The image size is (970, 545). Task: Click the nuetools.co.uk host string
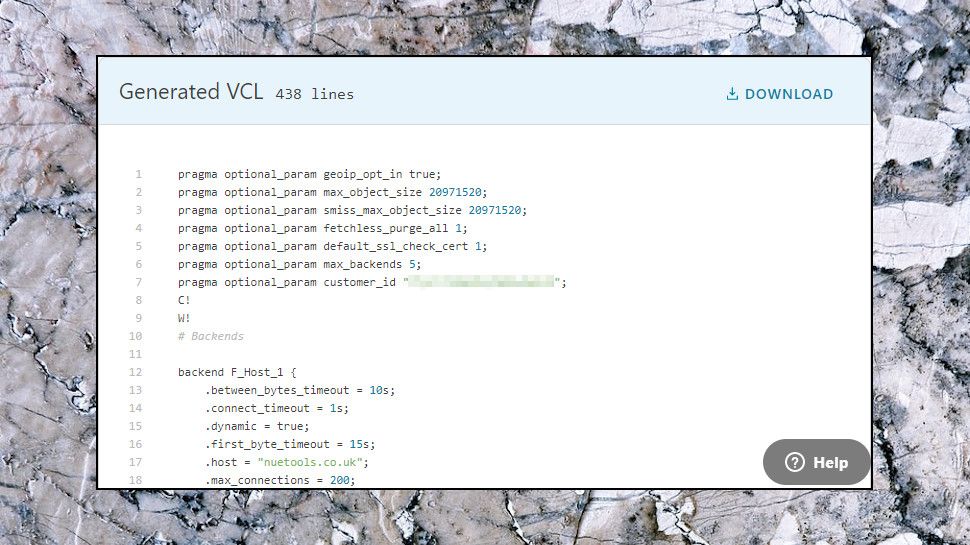pos(313,462)
